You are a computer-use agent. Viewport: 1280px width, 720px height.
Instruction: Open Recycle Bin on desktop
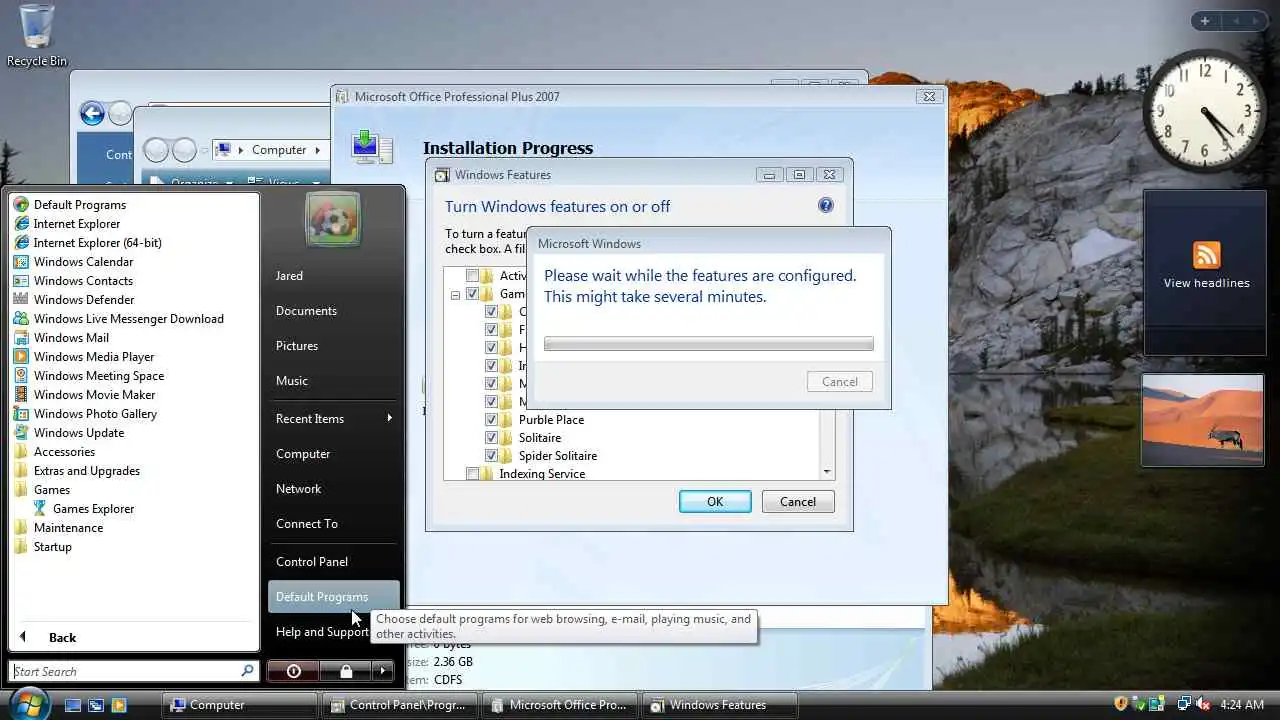(37, 35)
